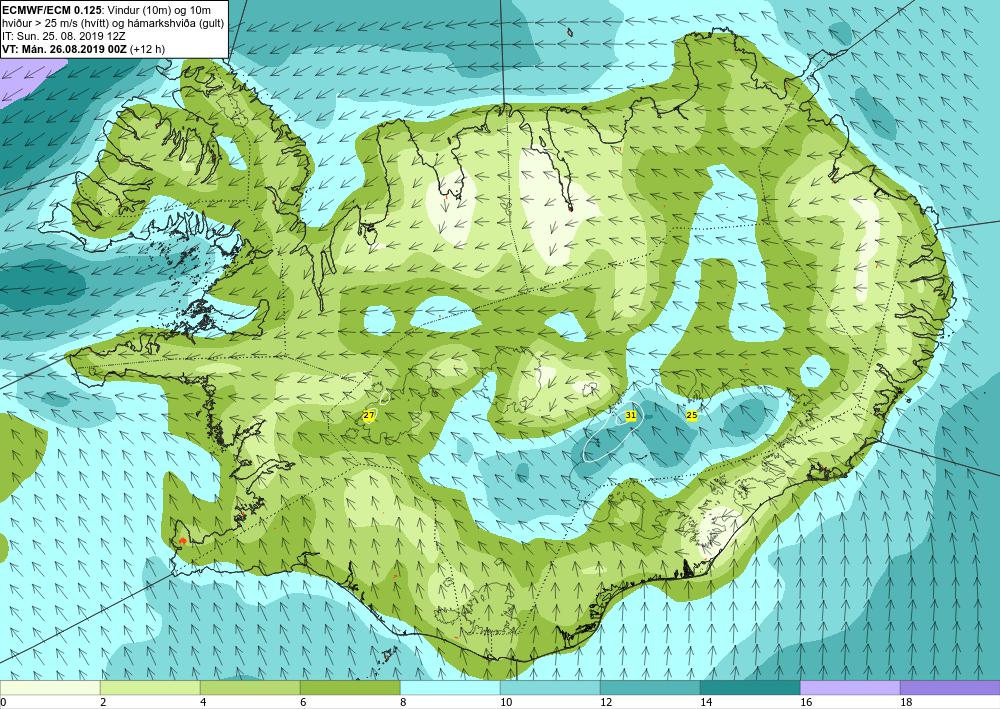Click the legend scale label '4'

click(x=203, y=702)
